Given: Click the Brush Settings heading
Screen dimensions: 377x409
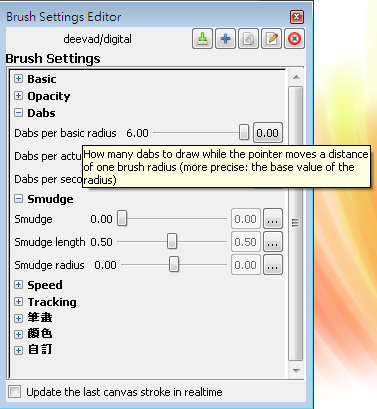Looking at the screenshot, I should [53, 58].
